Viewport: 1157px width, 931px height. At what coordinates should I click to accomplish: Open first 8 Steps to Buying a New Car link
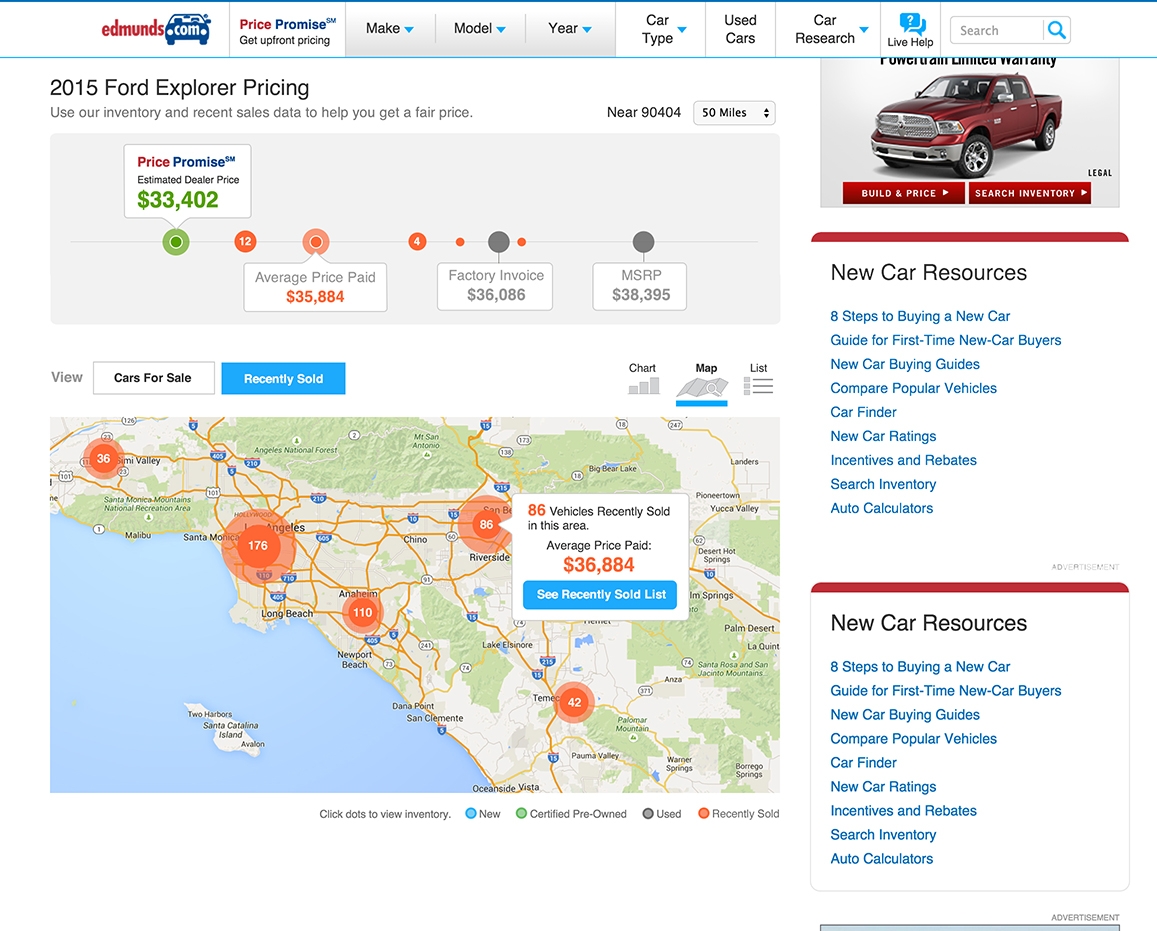(x=919, y=316)
